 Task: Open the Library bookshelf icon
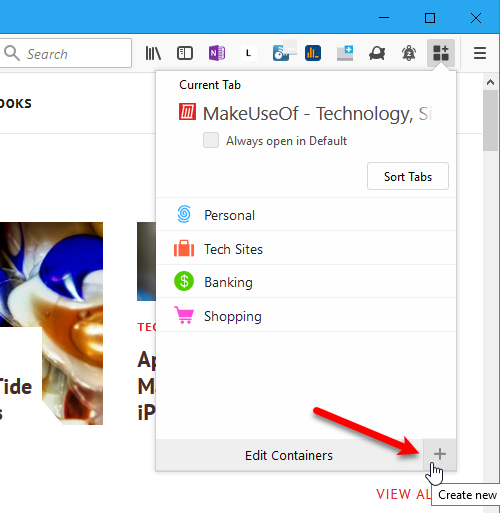click(x=153, y=53)
